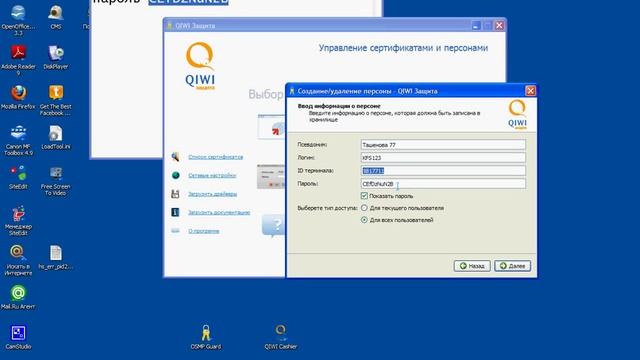Close the Создание/удаление персоны dialog
Image resolution: width=640 pixels, height=360 pixels.
[530, 91]
